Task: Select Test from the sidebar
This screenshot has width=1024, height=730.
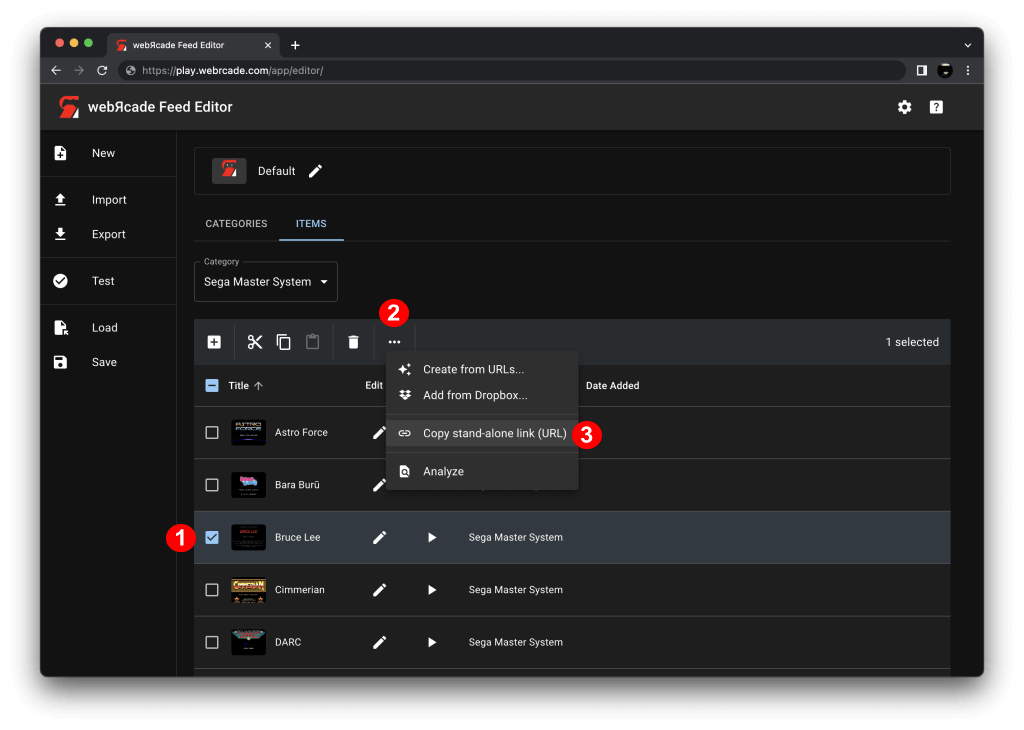Action: pyautogui.click(x=103, y=281)
